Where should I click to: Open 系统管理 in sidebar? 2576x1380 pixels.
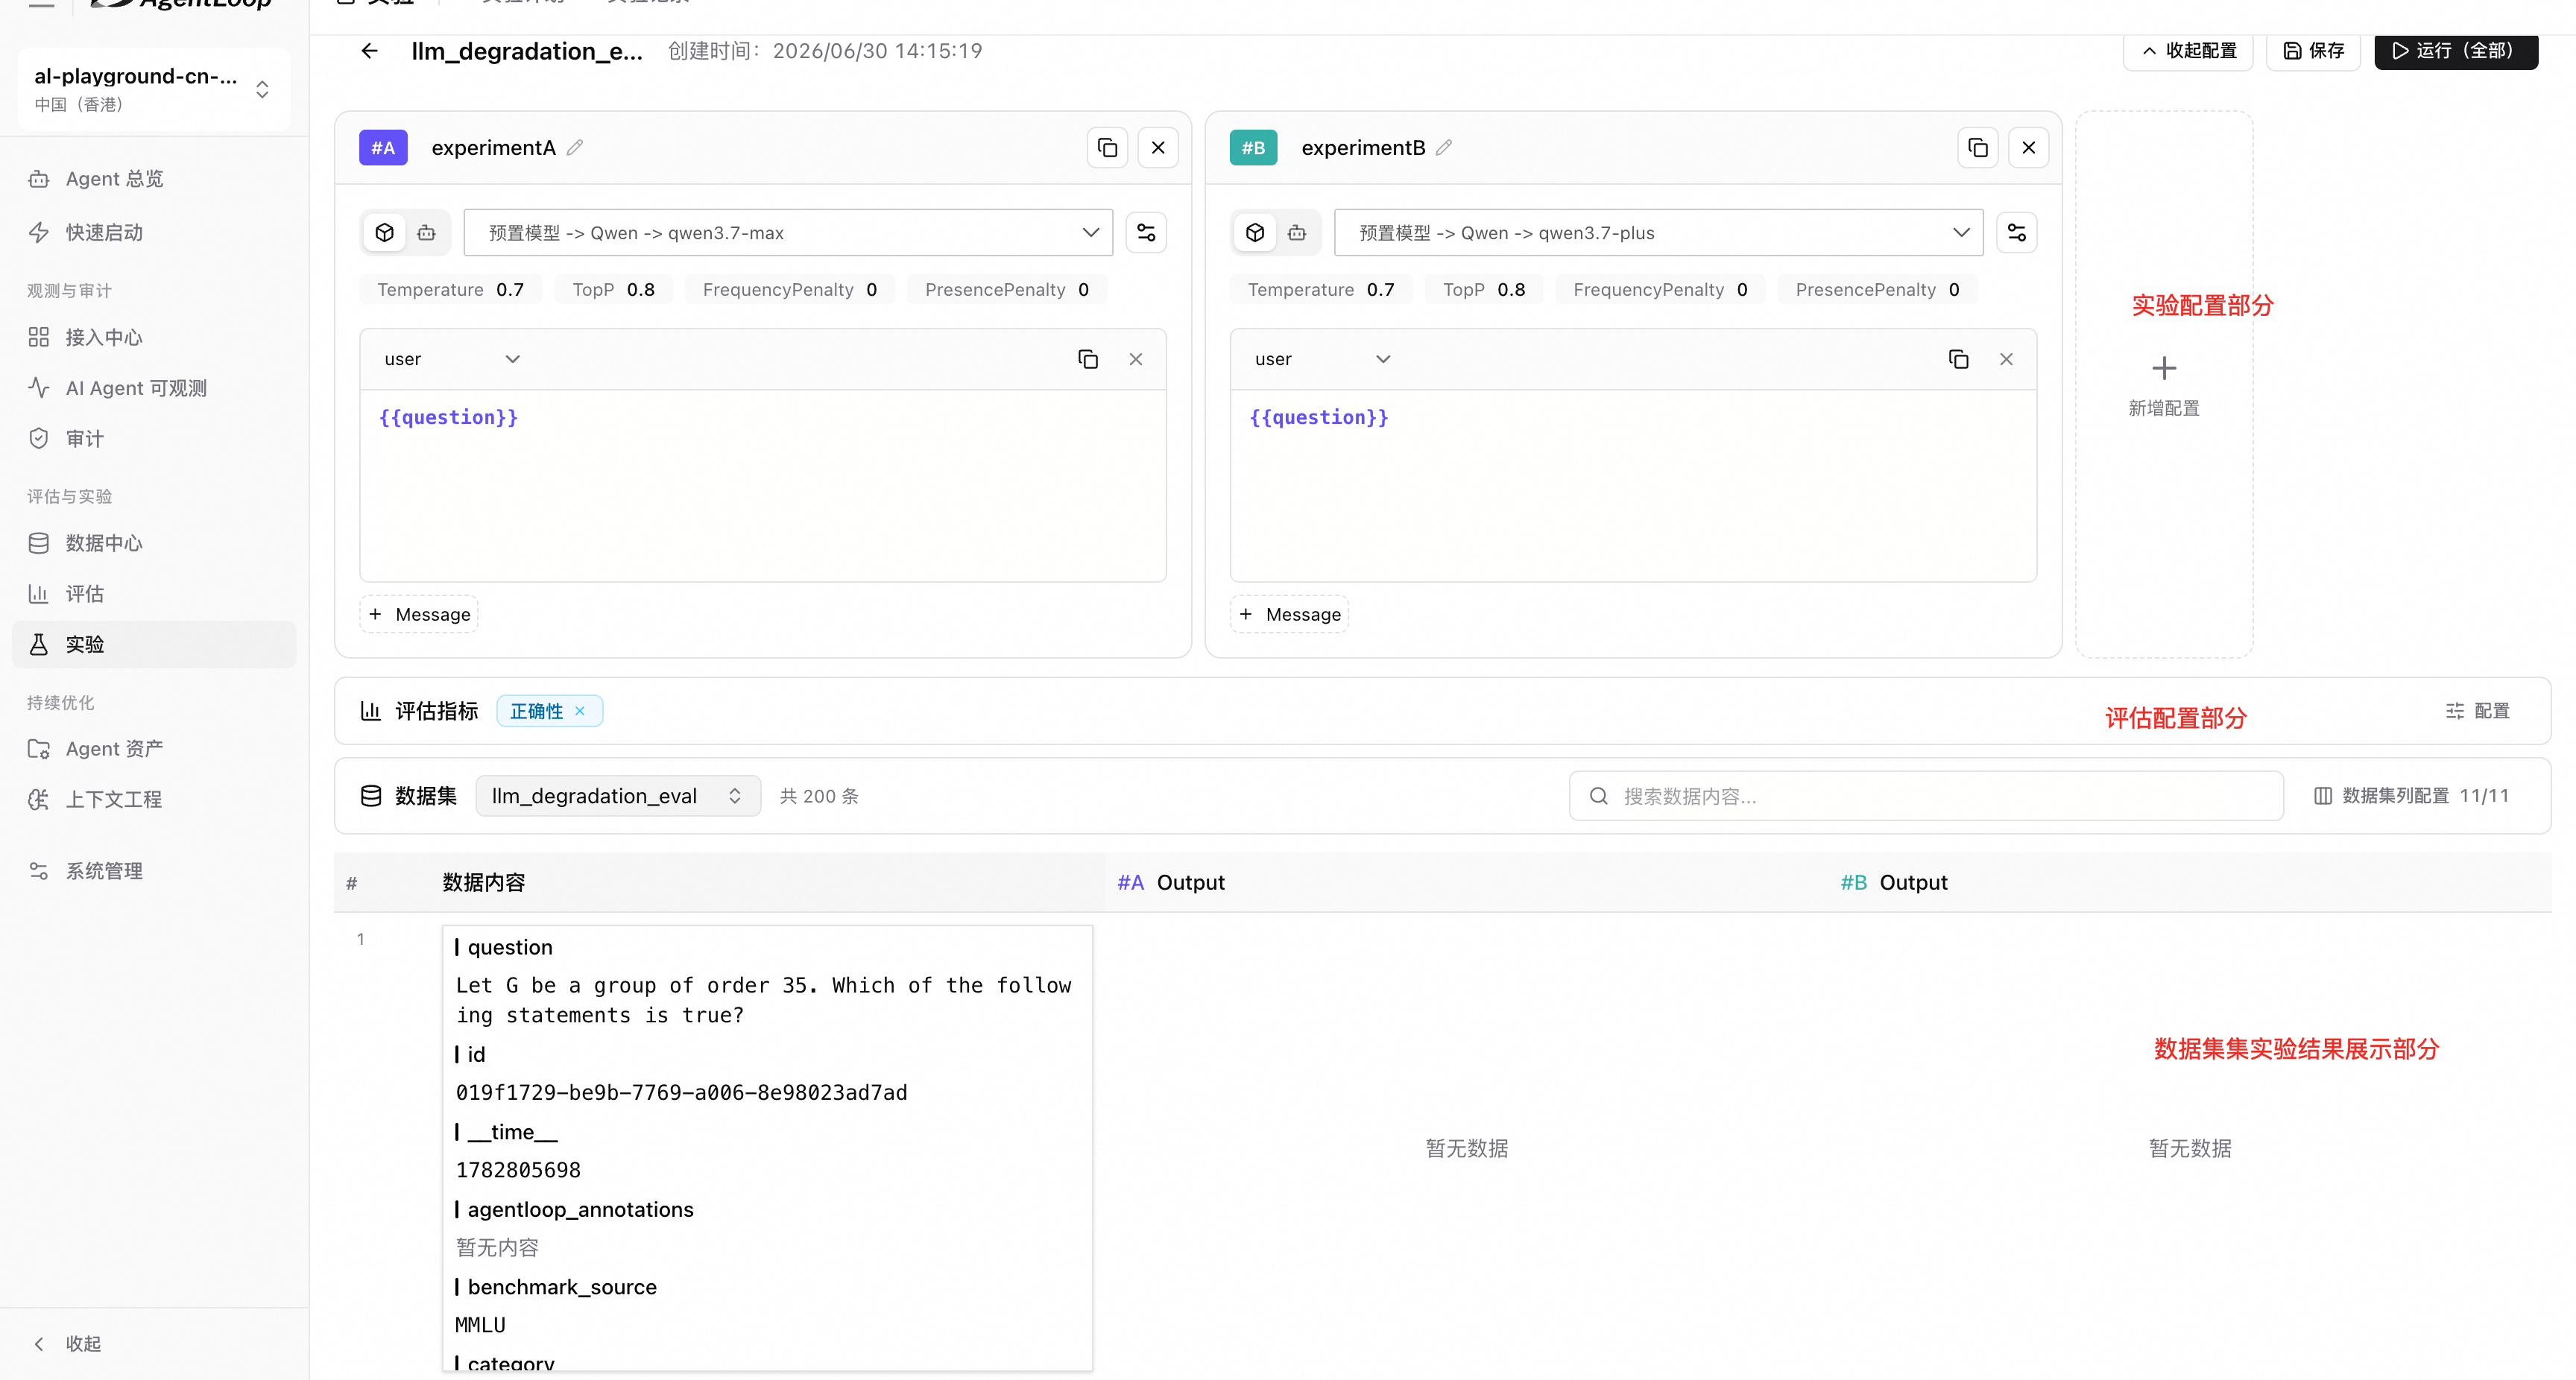(x=154, y=871)
